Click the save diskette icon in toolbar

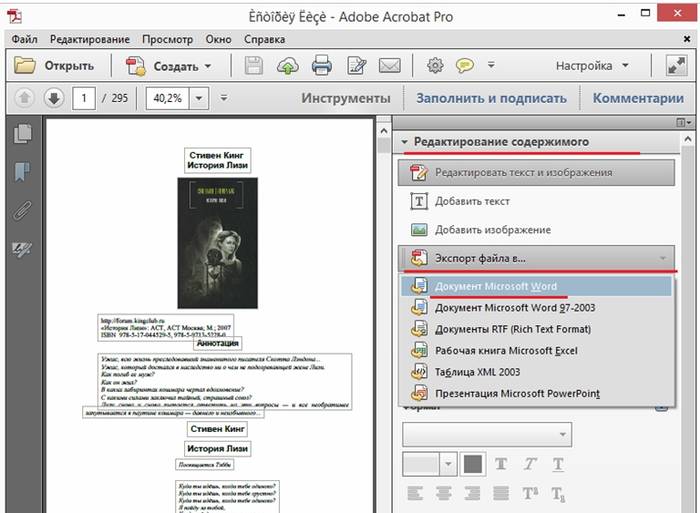254,66
